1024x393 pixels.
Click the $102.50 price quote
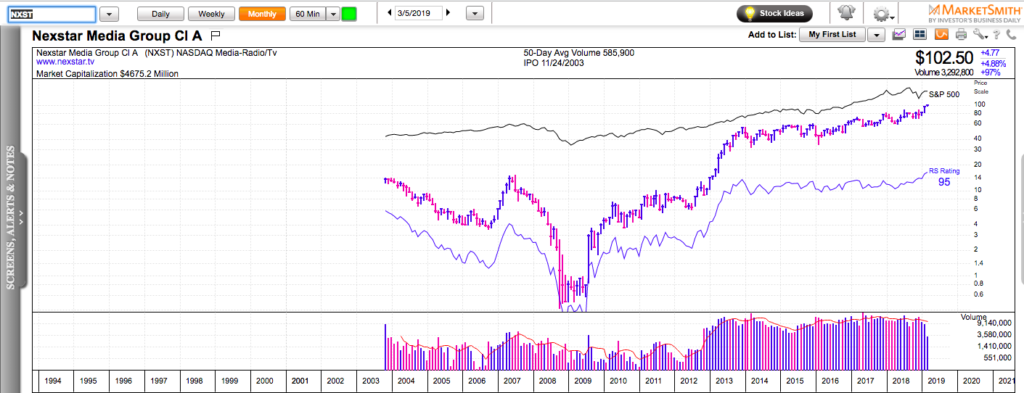(943, 57)
